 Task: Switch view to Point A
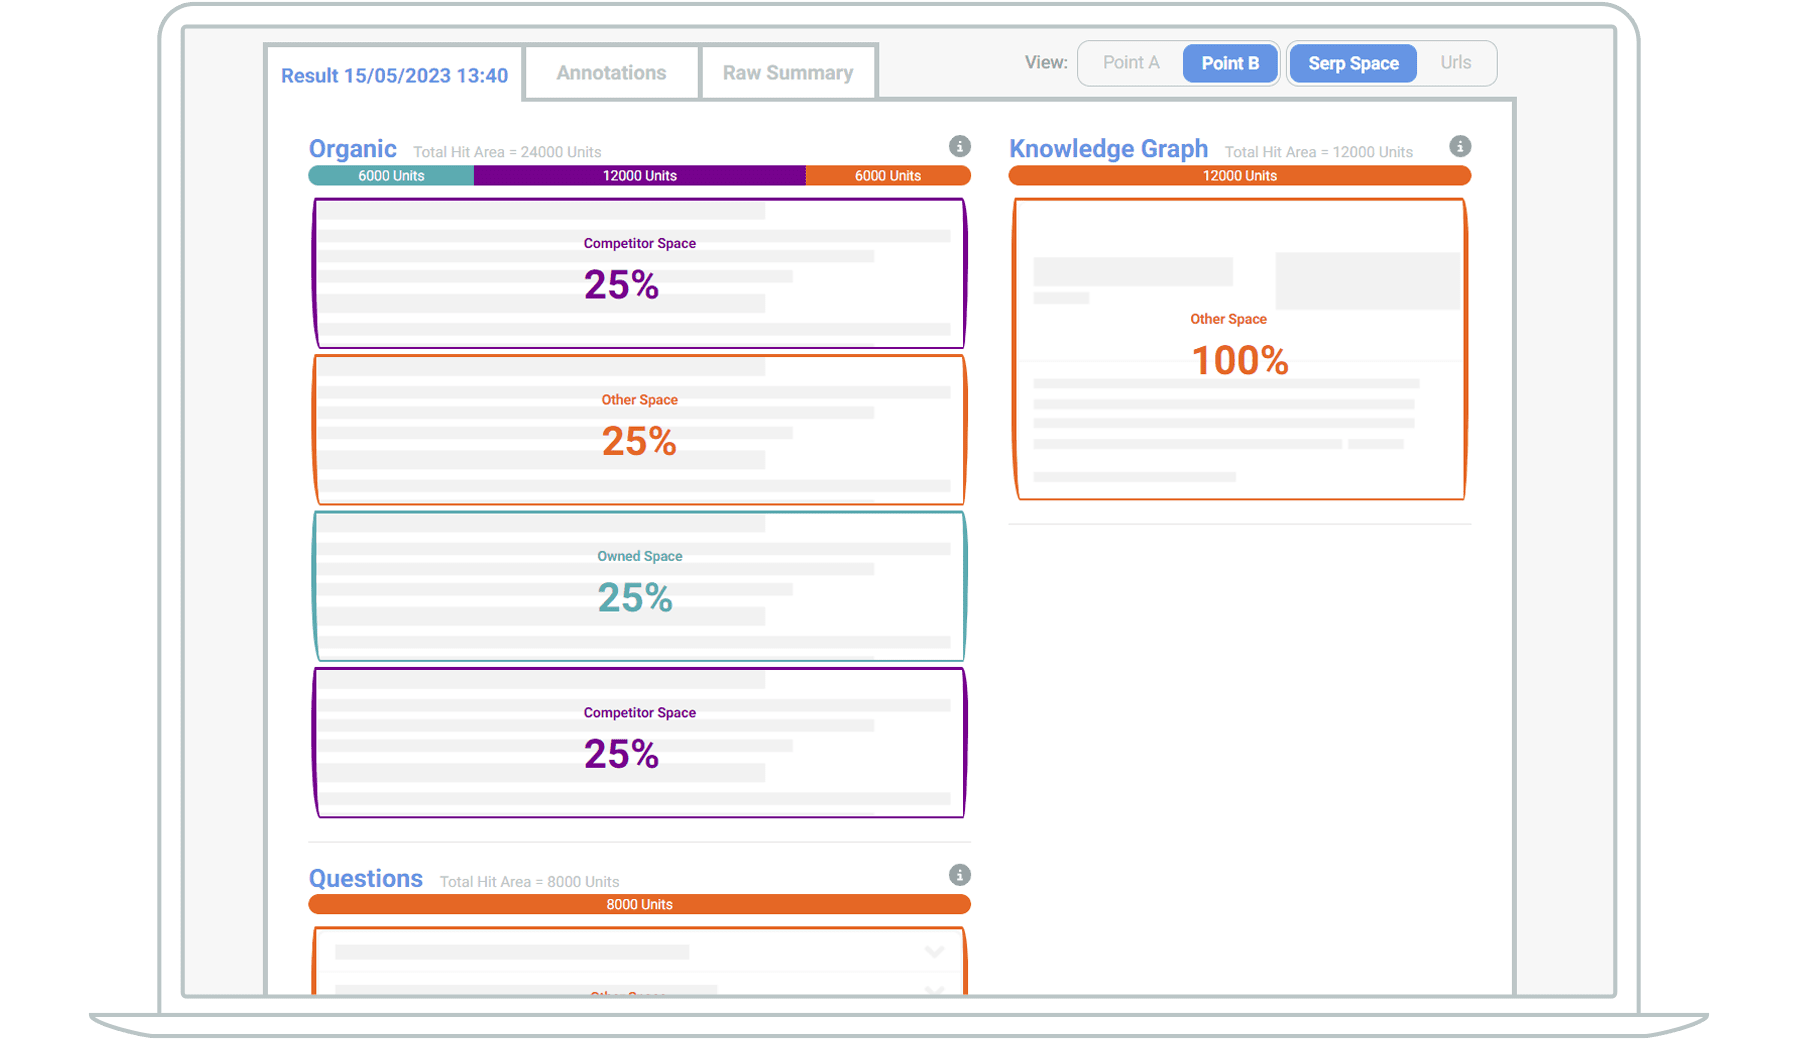tap(1131, 63)
